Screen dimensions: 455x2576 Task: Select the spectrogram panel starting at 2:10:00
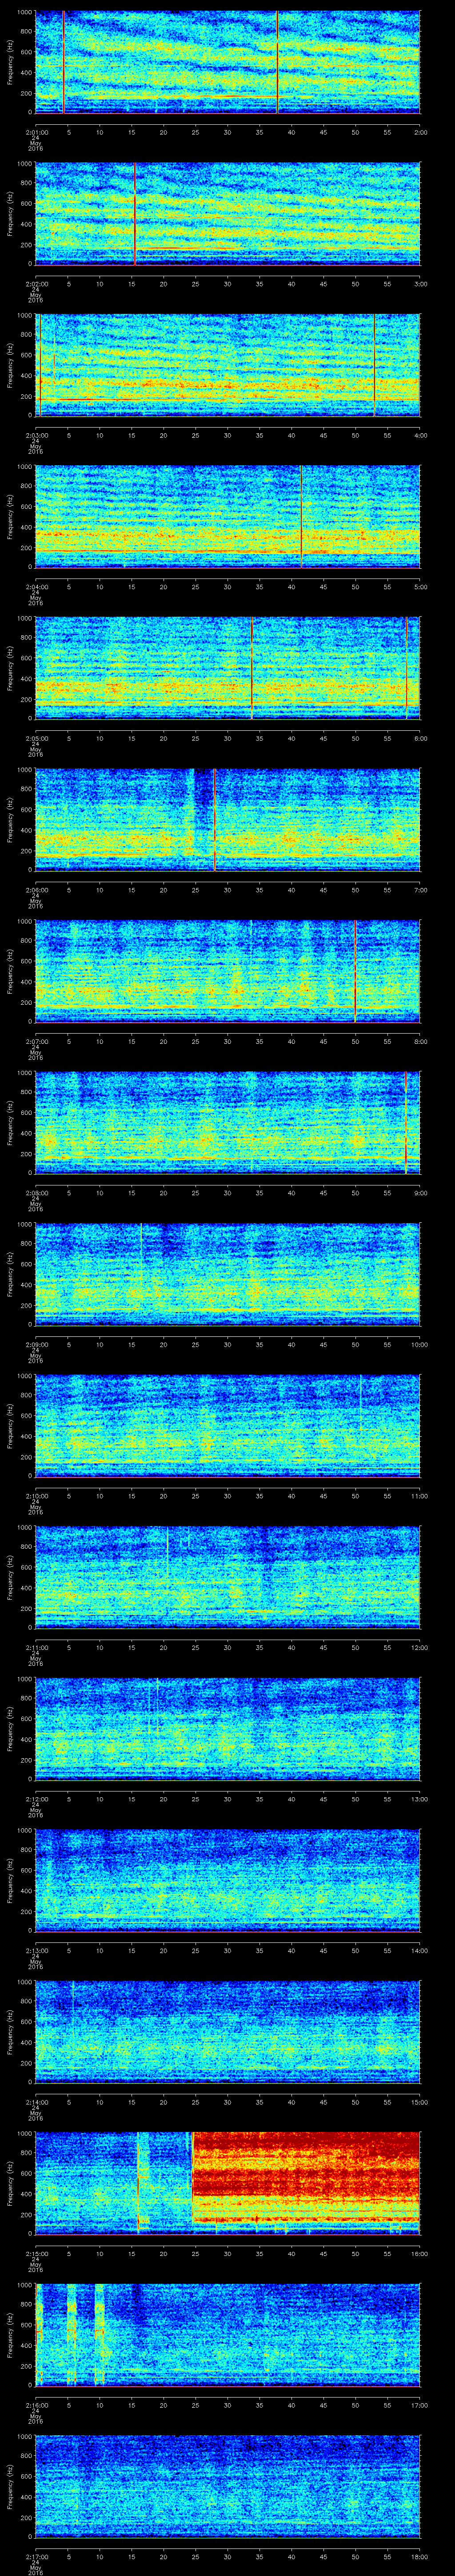[228, 1426]
